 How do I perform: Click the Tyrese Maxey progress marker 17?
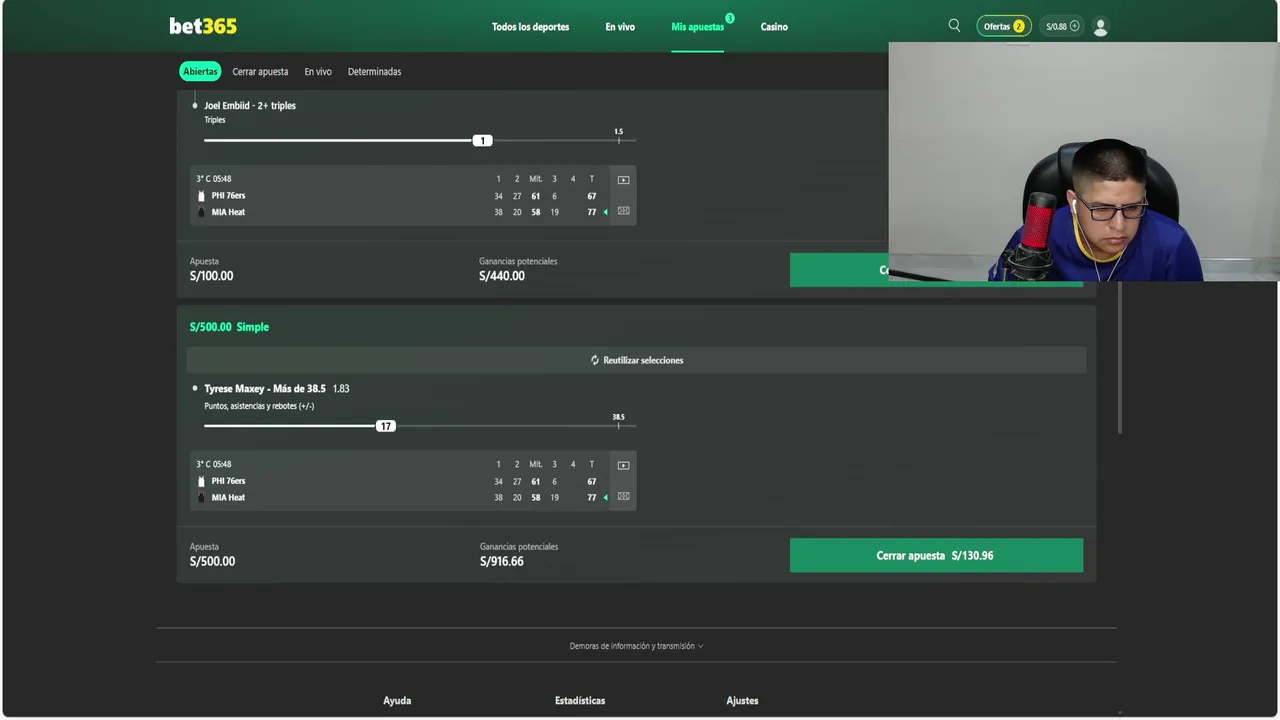pos(385,426)
